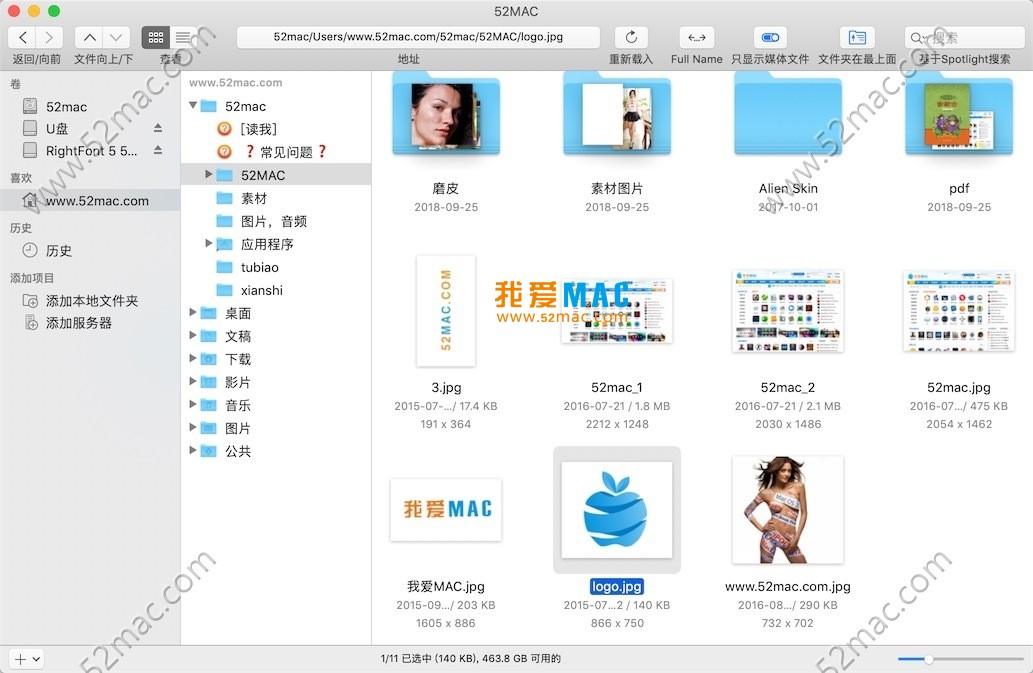Screen dimensions: 1033x673
Task: Select 图片，音频 folder in tree
Action: click(262, 221)
